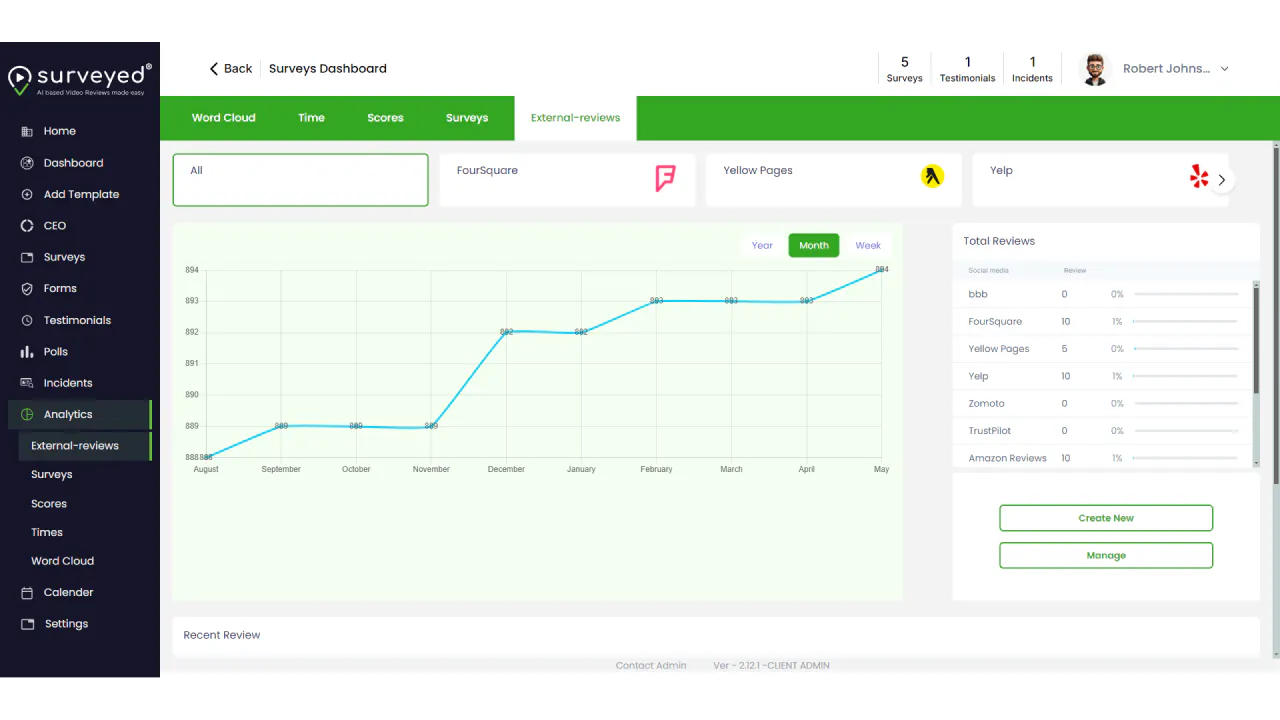Collapse the Analytics sidebar section

point(80,414)
